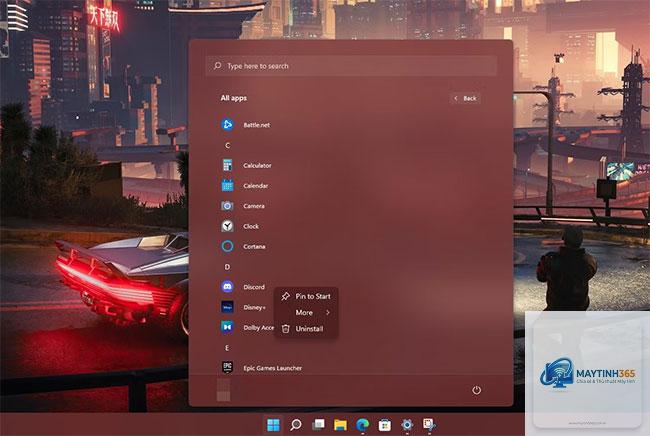
Task: Open the Calendar app icon
Action: tap(227, 185)
